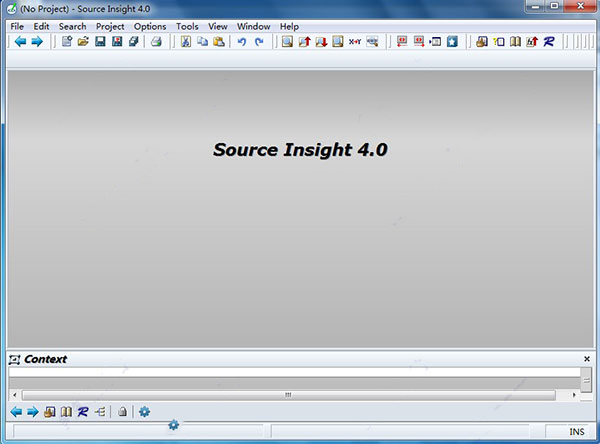Image resolution: width=600 pixels, height=444 pixels.
Task: Open the Help menu
Action: click(x=289, y=26)
